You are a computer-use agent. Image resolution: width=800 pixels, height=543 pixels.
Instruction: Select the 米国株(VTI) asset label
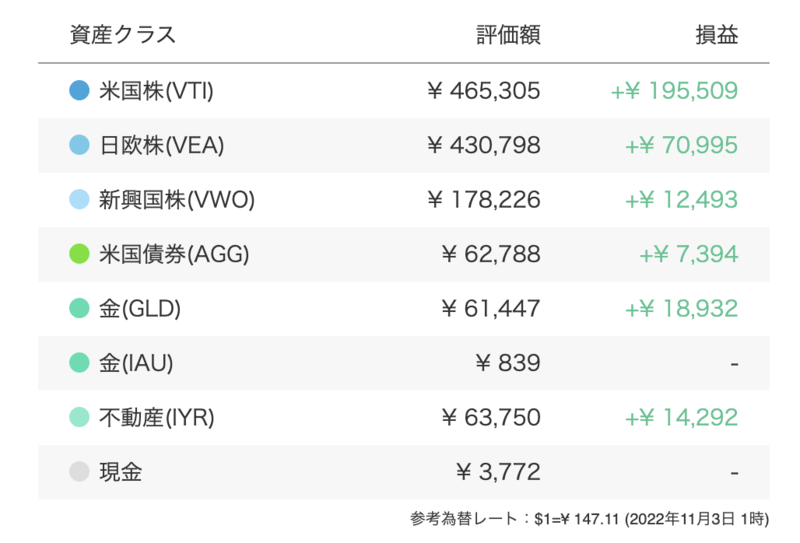pyautogui.click(x=156, y=91)
